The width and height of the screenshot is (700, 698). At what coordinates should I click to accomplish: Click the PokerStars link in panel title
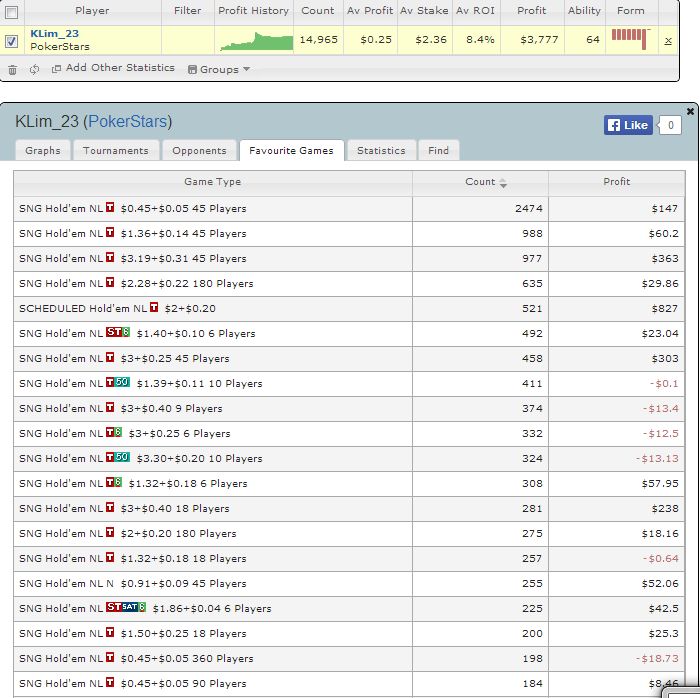point(127,121)
